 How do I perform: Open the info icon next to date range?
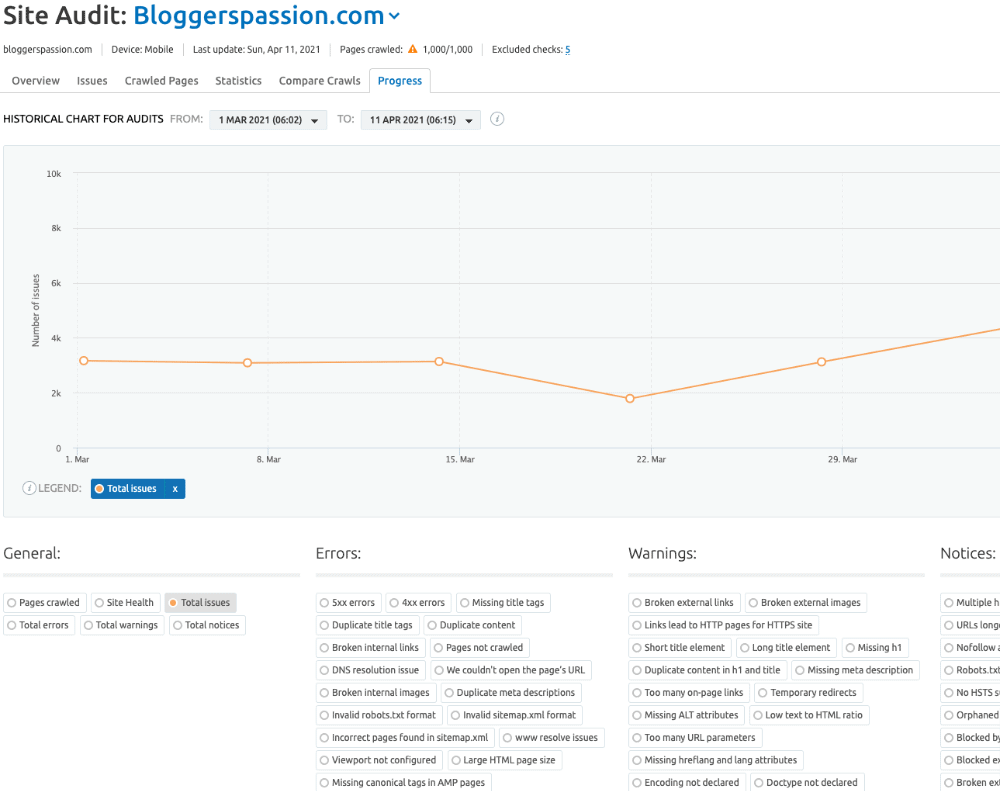[x=497, y=119]
